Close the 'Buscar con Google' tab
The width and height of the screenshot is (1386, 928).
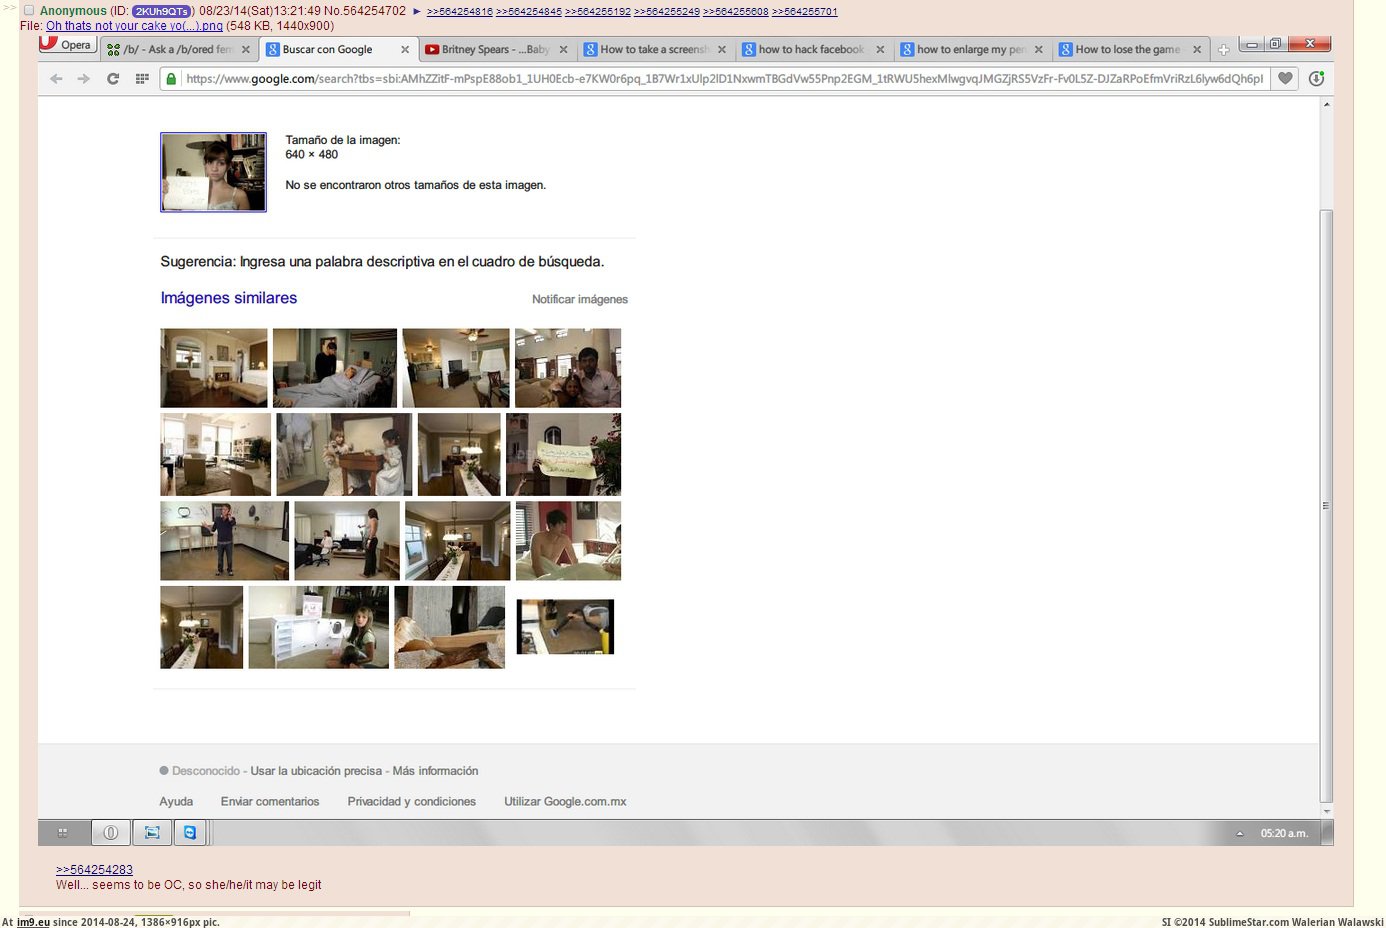click(x=405, y=49)
